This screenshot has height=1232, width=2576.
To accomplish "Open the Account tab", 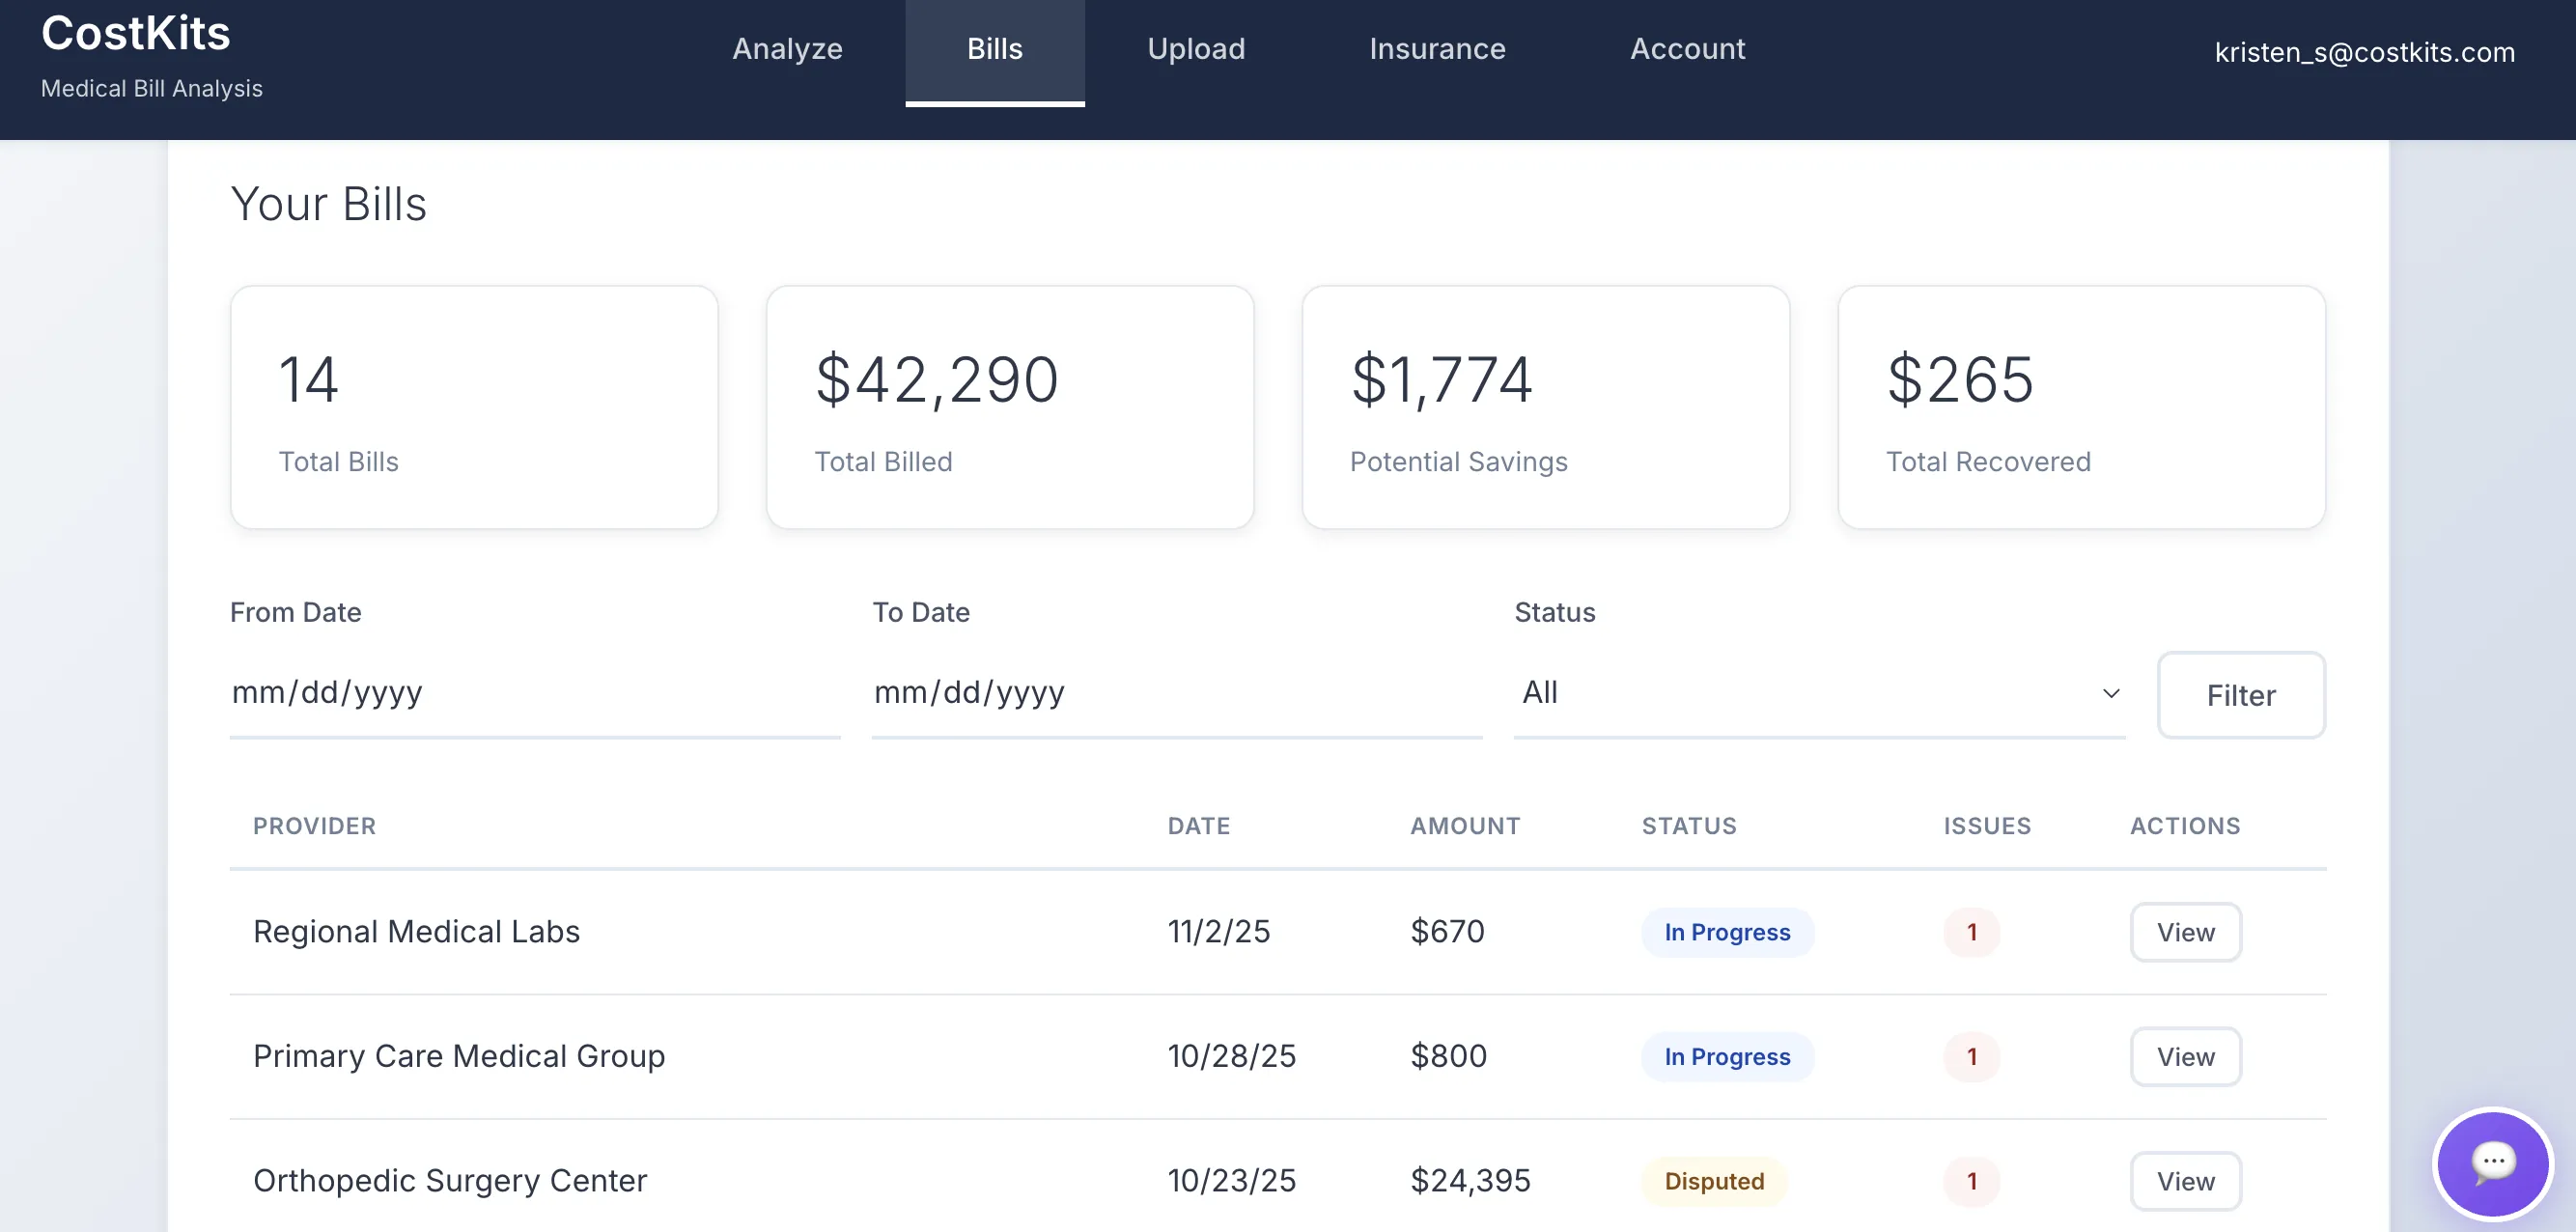I will (x=1687, y=49).
